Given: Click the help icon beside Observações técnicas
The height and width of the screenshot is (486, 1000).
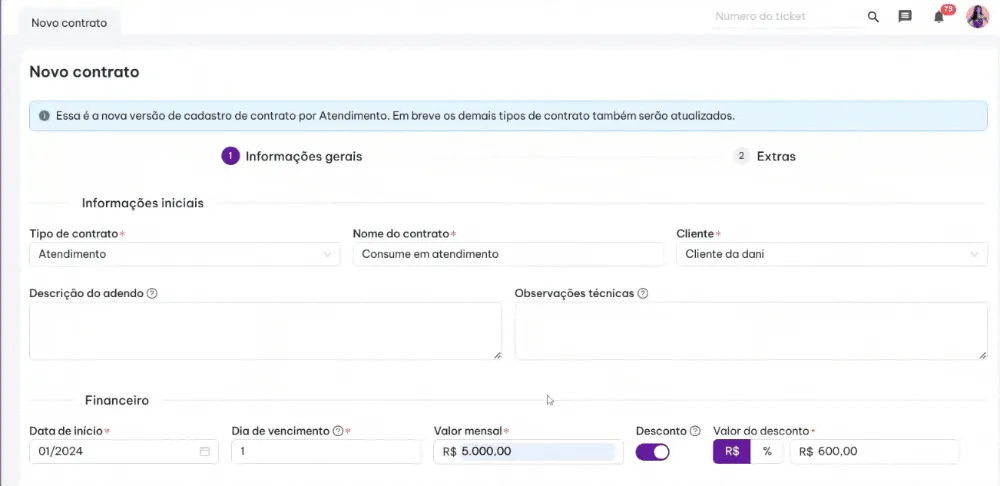Looking at the screenshot, I should 643,294.
